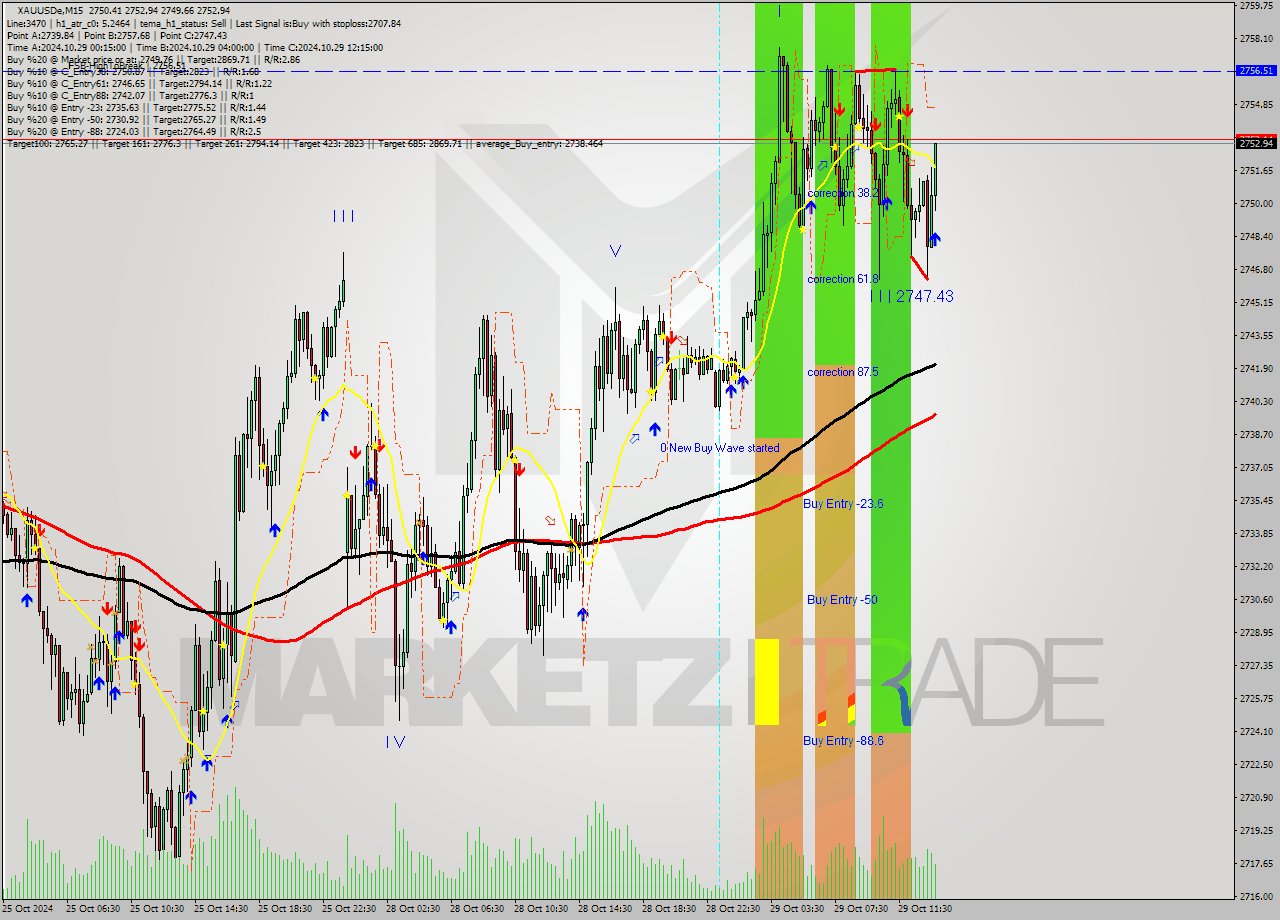Click blue arrow above New Buy Wave label
Viewport: 1280px width, 920px height.
tap(654, 429)
